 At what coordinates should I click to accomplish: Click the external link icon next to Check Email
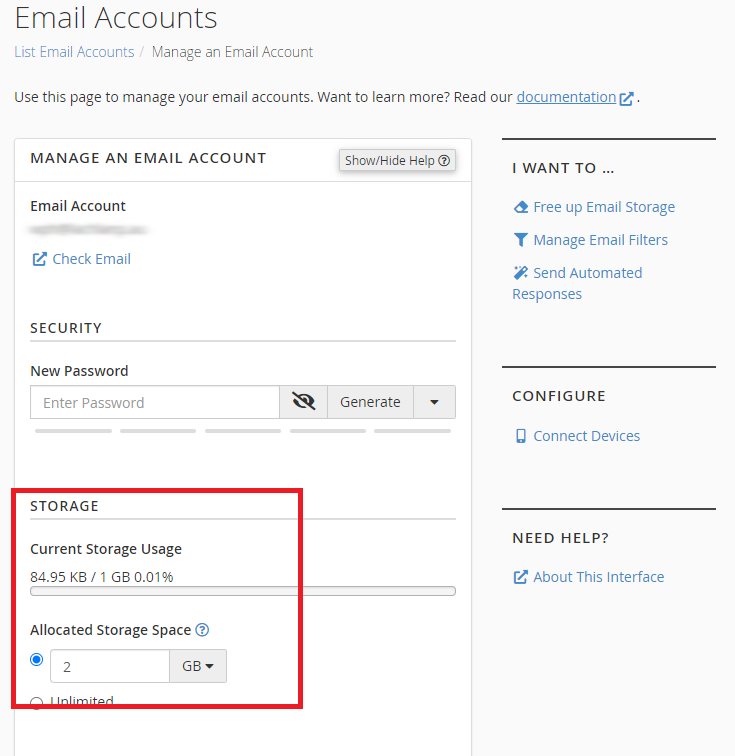pos(39,259)
